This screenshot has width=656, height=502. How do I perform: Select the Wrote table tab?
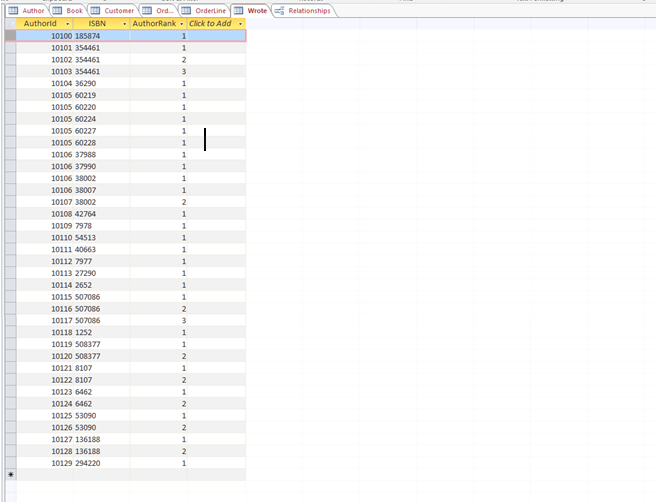[x=251, y=11]
